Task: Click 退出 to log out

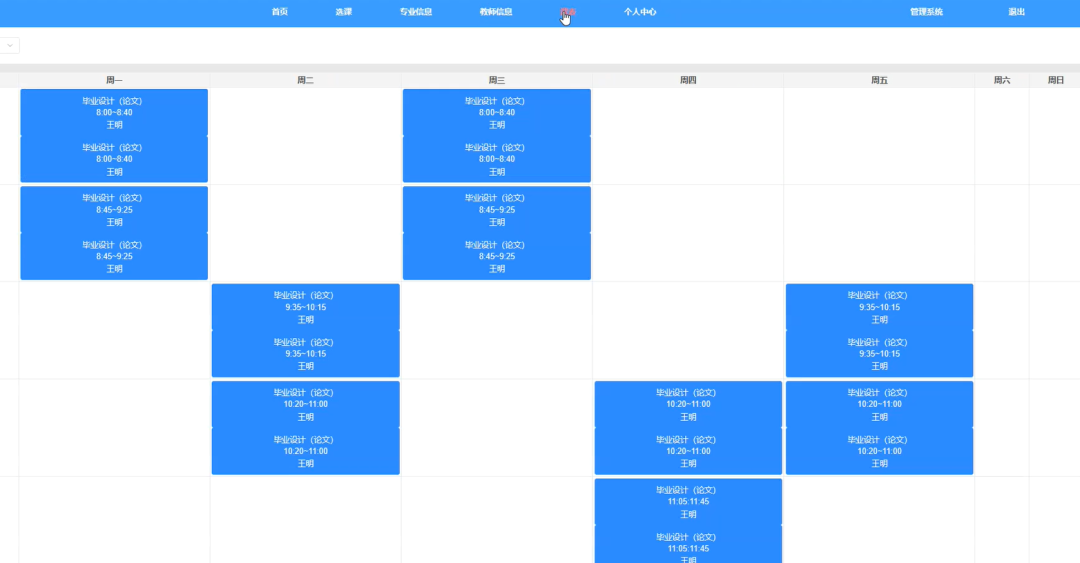Action: point(1017,12)
